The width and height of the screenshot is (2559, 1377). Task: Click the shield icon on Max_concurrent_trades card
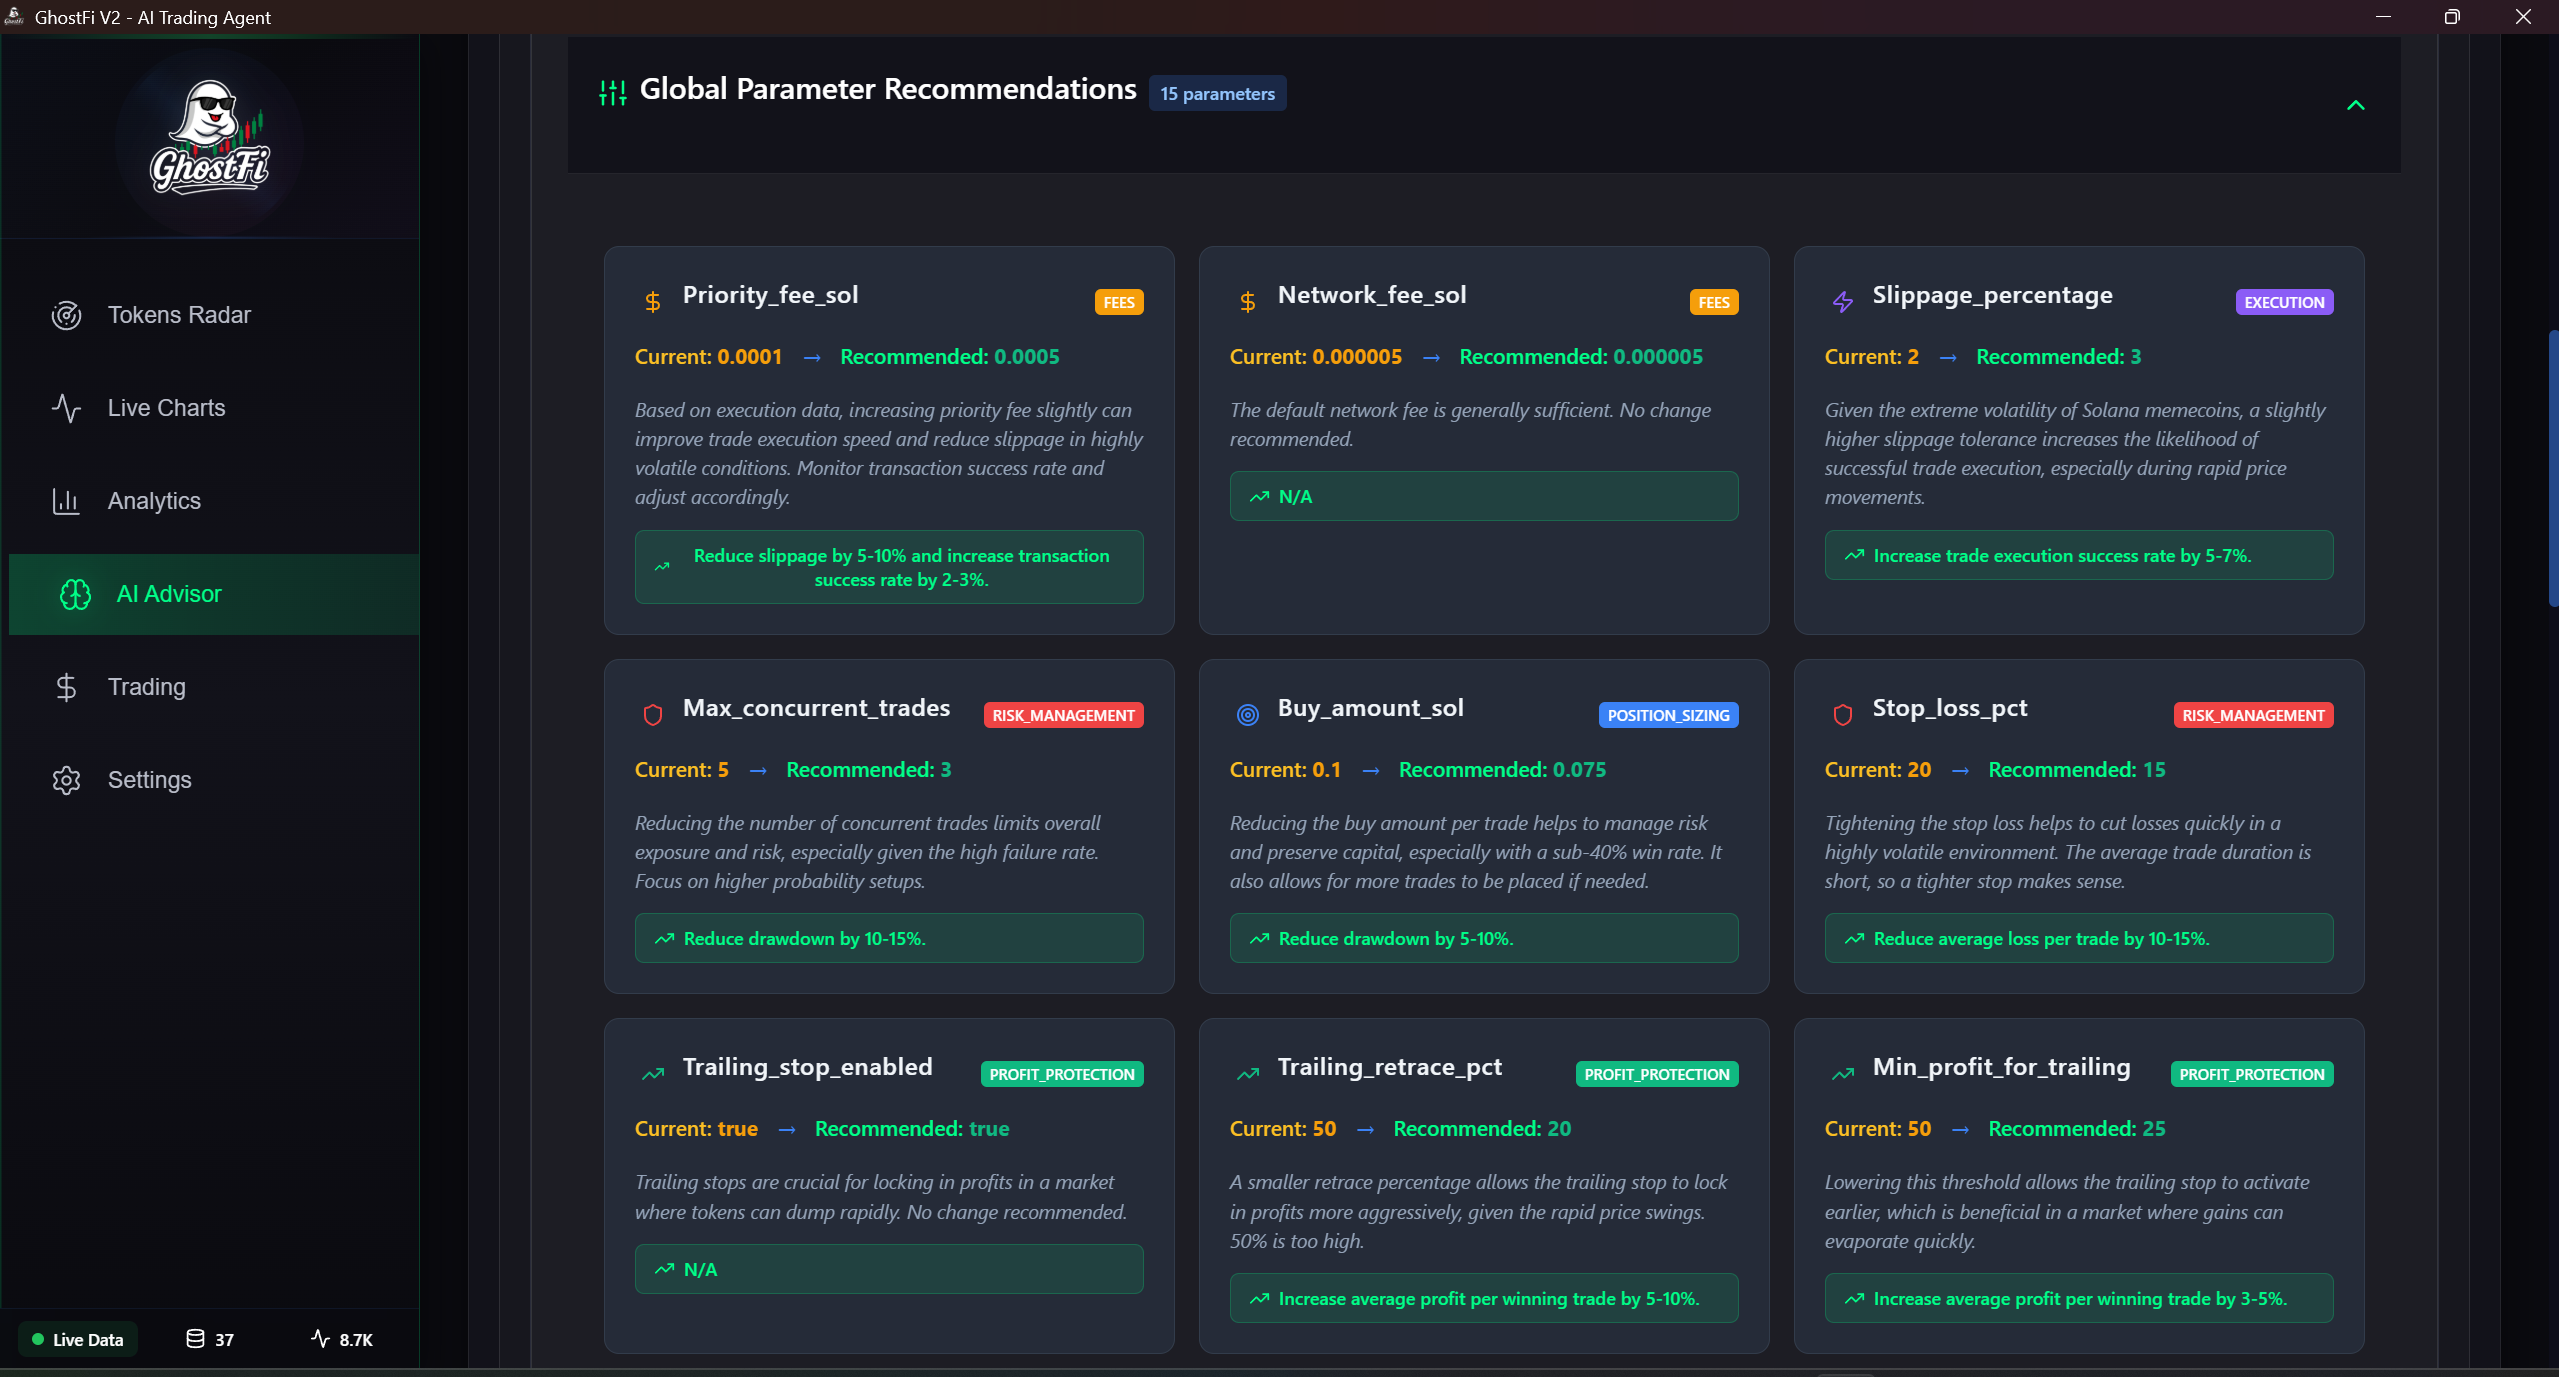tap(653, 714)
